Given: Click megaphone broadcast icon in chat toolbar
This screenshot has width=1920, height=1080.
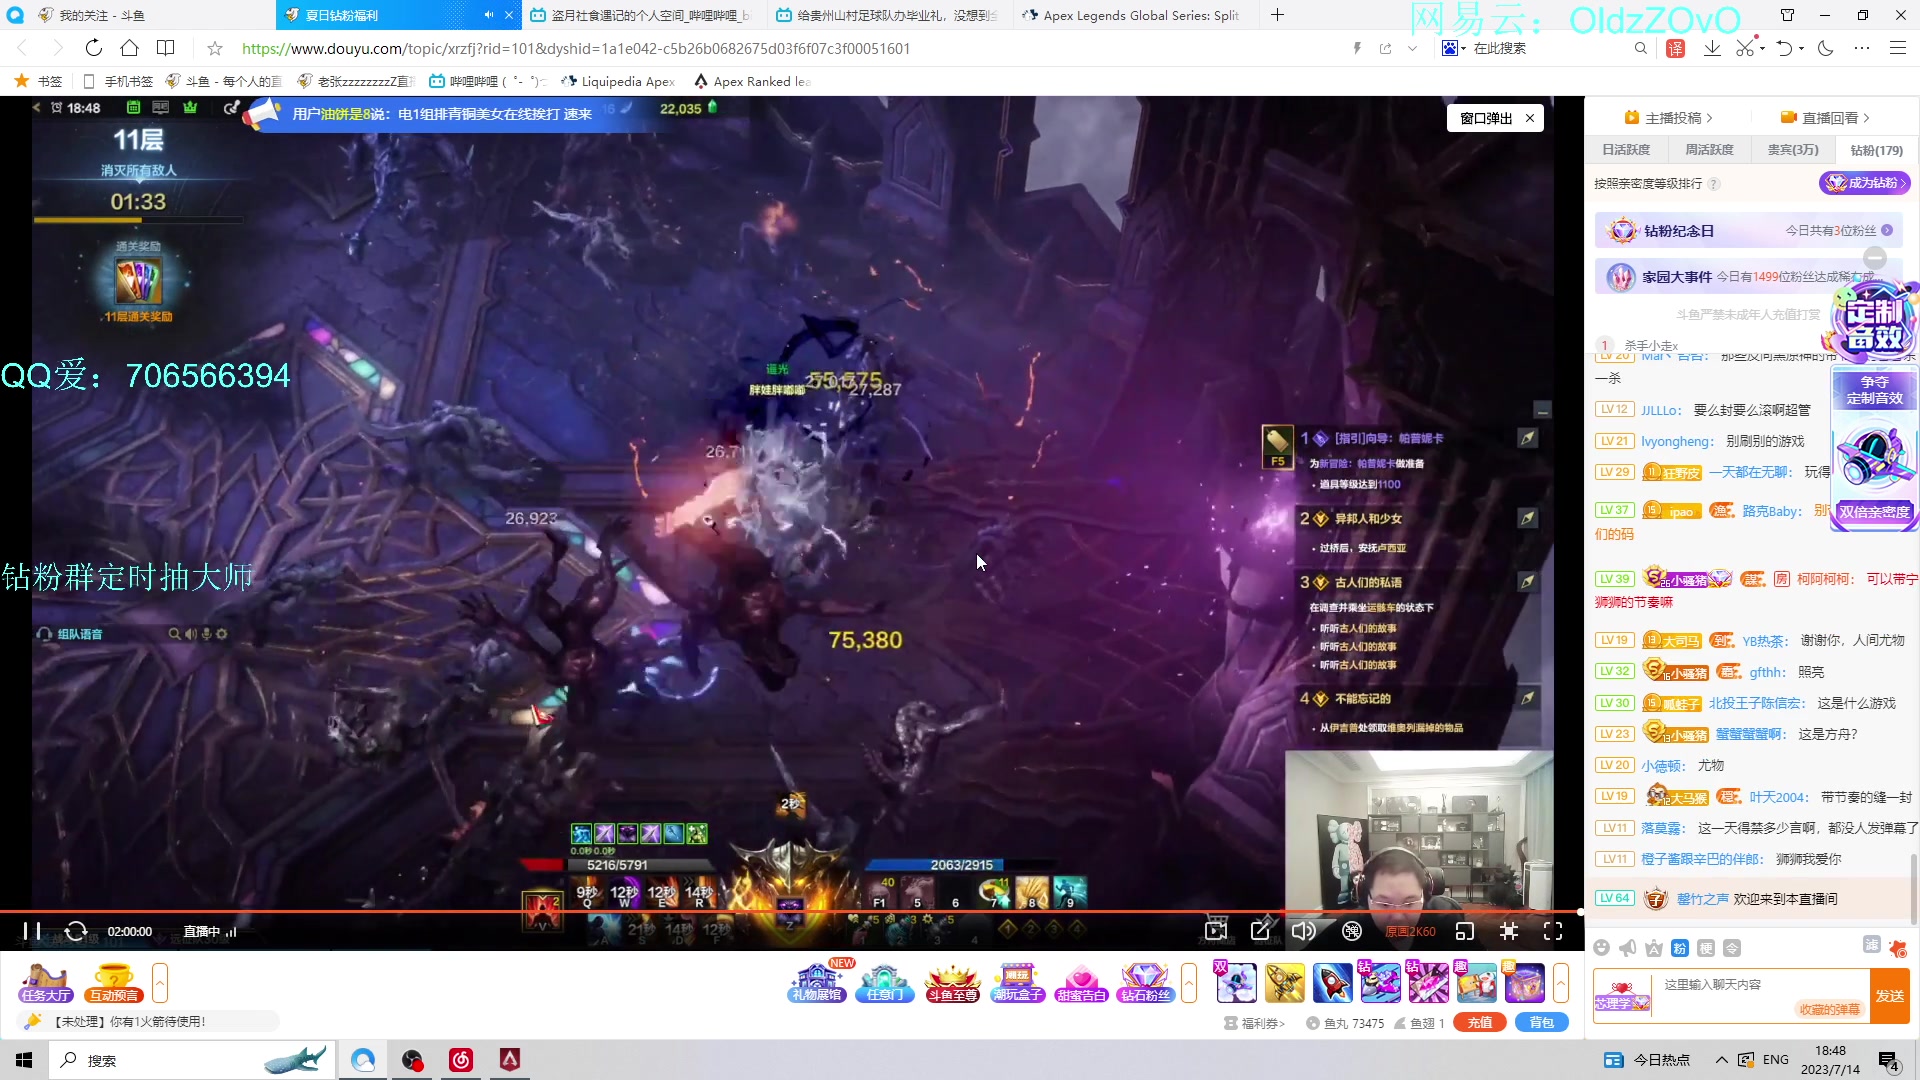Looking at the screenshot, I should tap(1628, 948).
